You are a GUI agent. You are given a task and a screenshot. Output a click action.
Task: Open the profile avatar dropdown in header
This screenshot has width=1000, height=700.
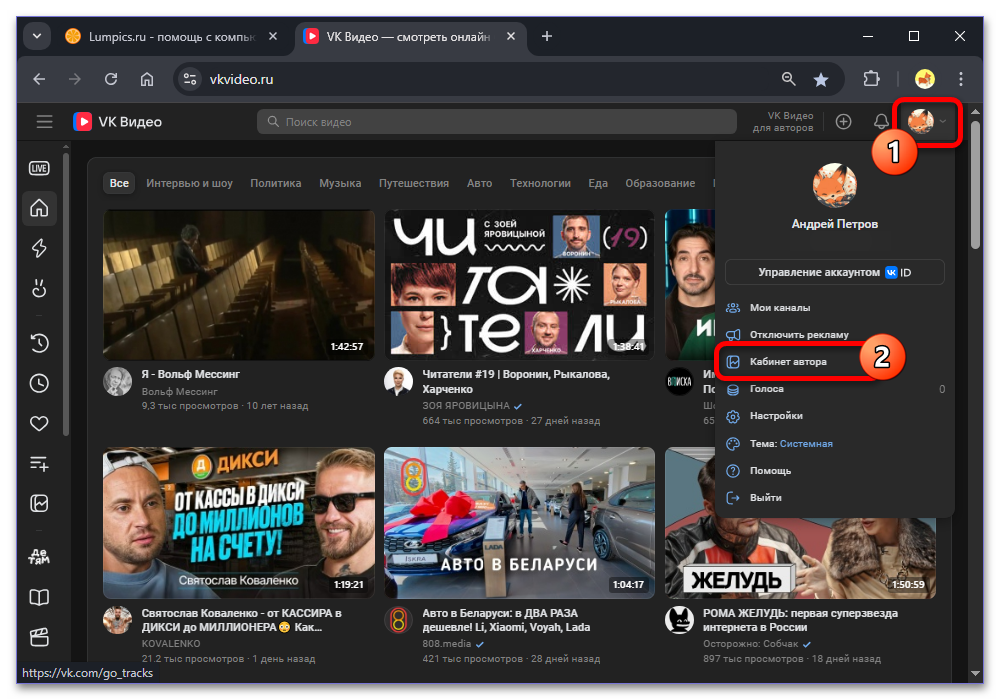click(927, 121)
